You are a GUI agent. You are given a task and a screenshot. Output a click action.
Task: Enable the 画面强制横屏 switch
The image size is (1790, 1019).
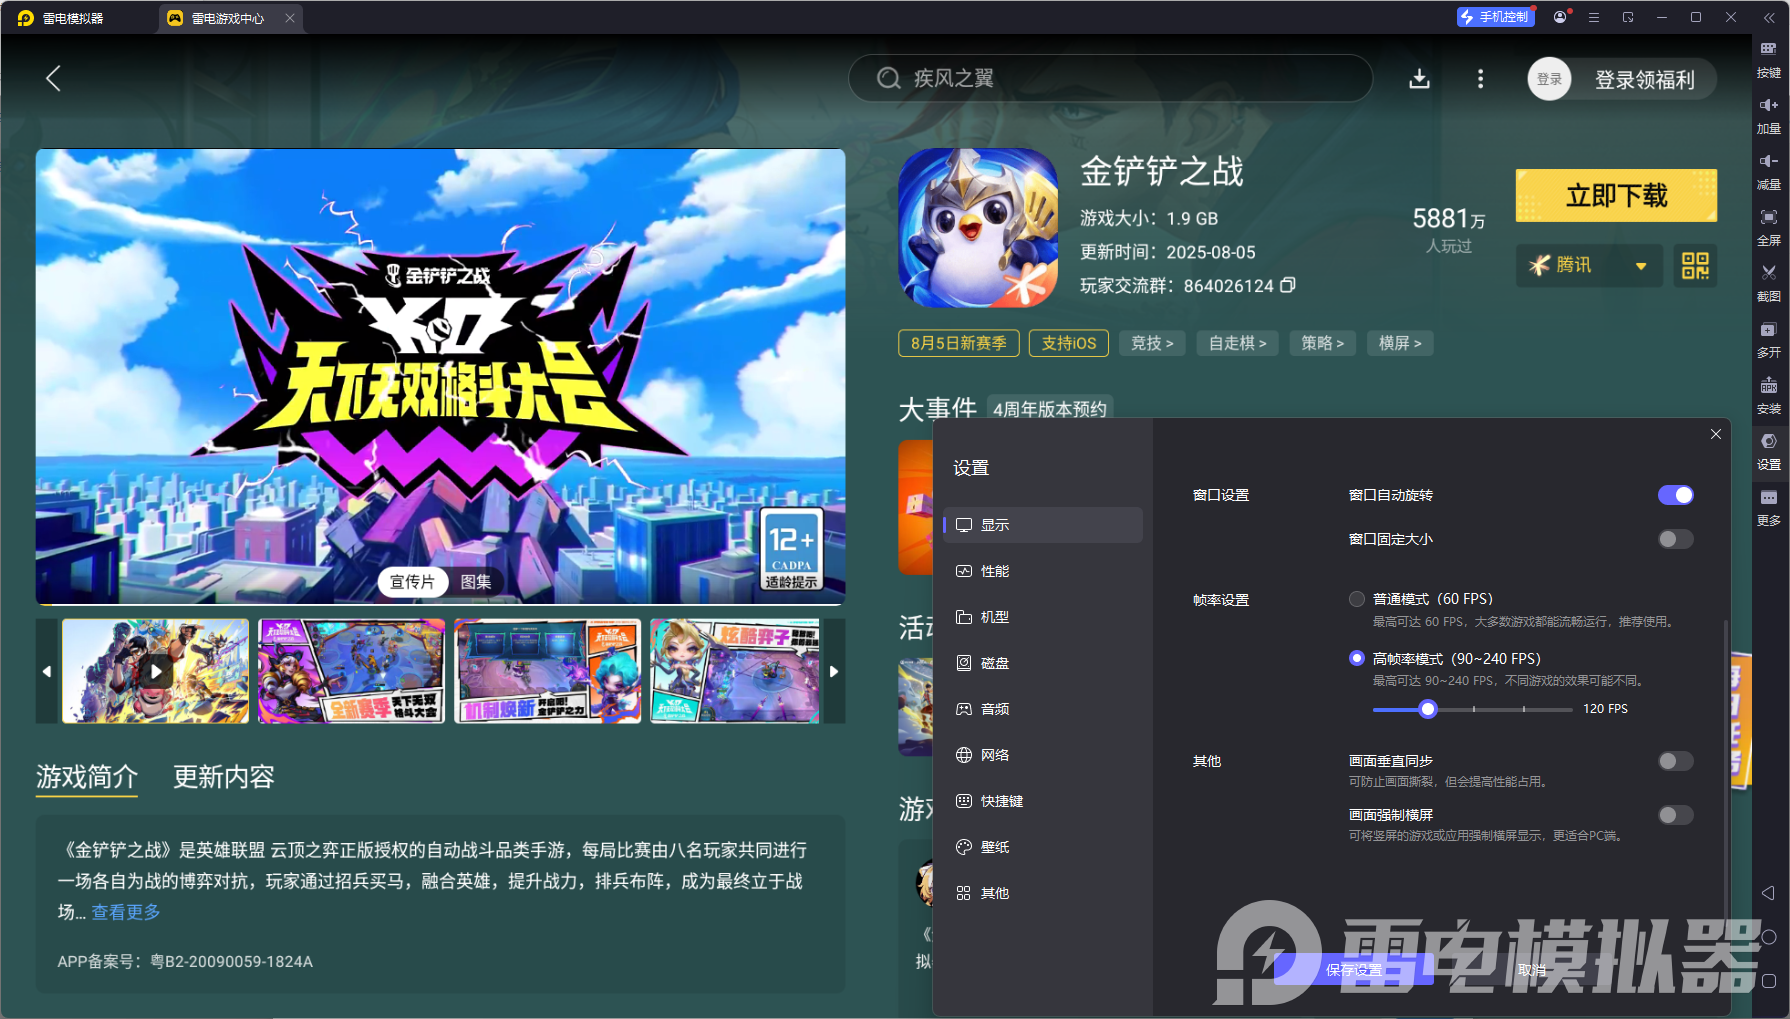(1676, 815)
